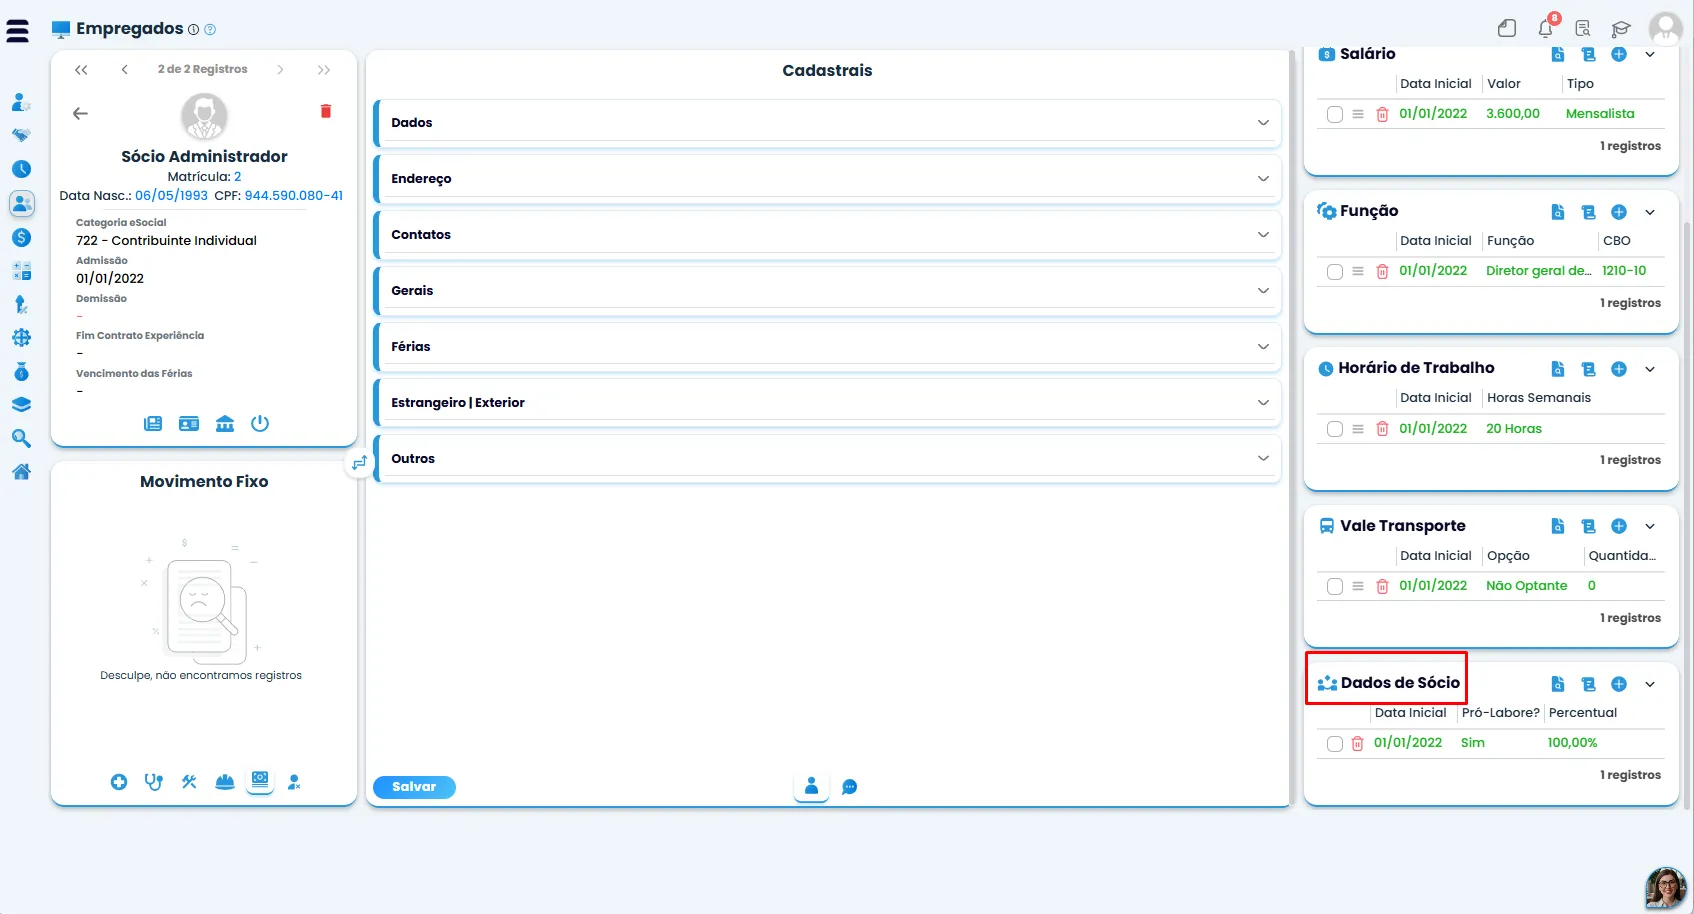Open the dollar sign sidebar icon
The height and width of the screenshot is (914, 1694).
coord(21,238)
